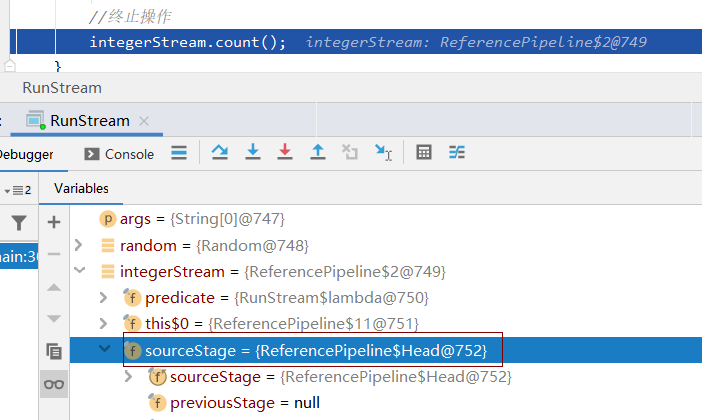
Task: Select the this$0 ReferencePipeline$11 row
Action: click(x=386, y=324)
